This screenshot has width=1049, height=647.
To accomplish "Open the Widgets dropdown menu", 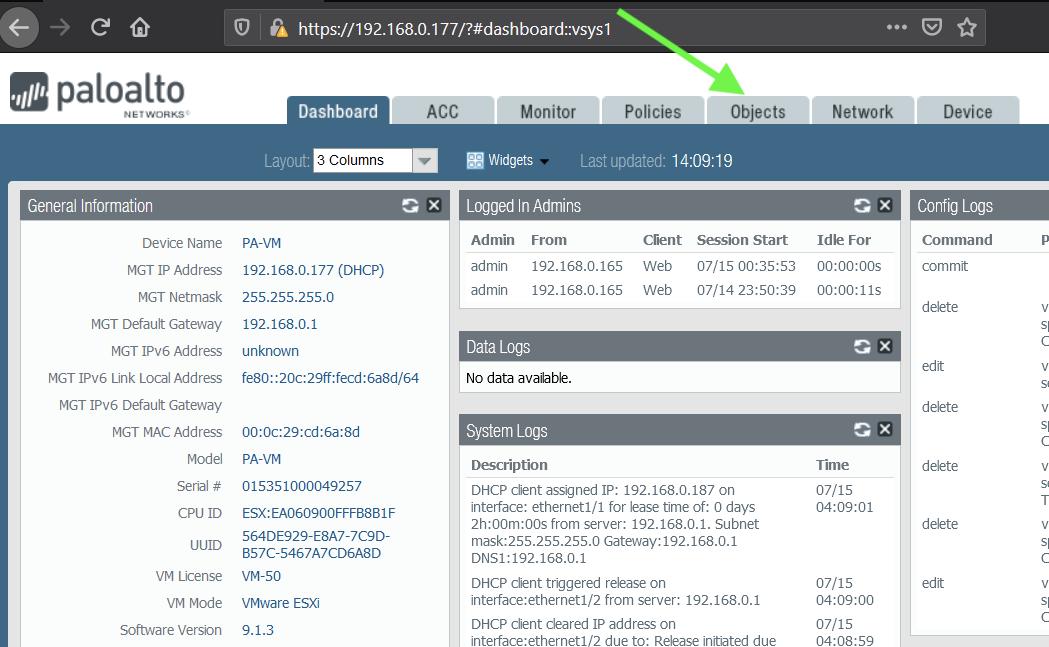I will point(508,160).
